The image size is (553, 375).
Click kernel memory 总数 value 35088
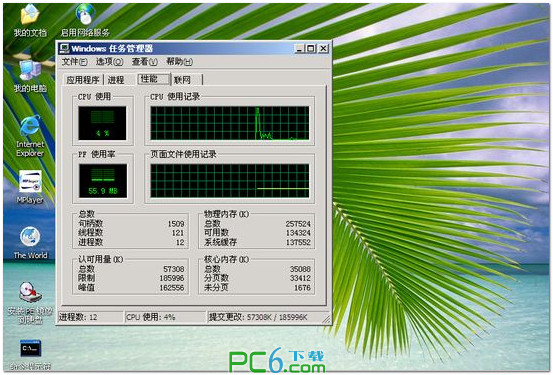tap(300, 269)
